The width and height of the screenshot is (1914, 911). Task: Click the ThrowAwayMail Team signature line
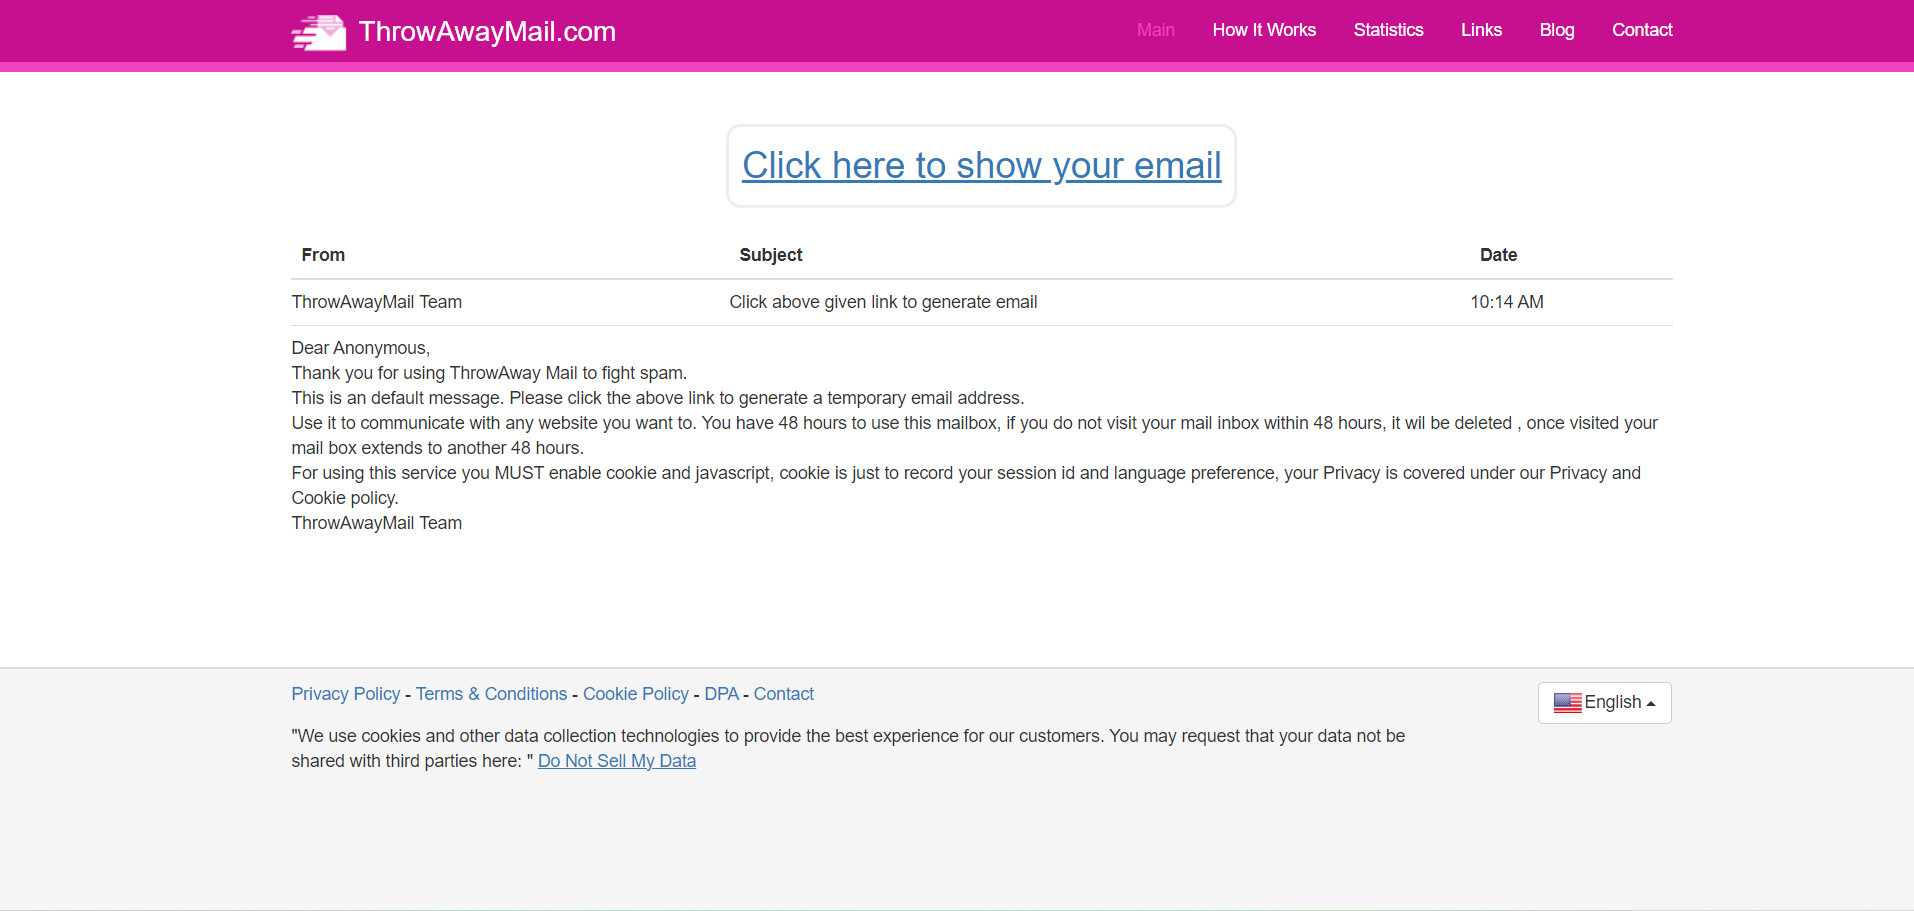pos(376,523)
